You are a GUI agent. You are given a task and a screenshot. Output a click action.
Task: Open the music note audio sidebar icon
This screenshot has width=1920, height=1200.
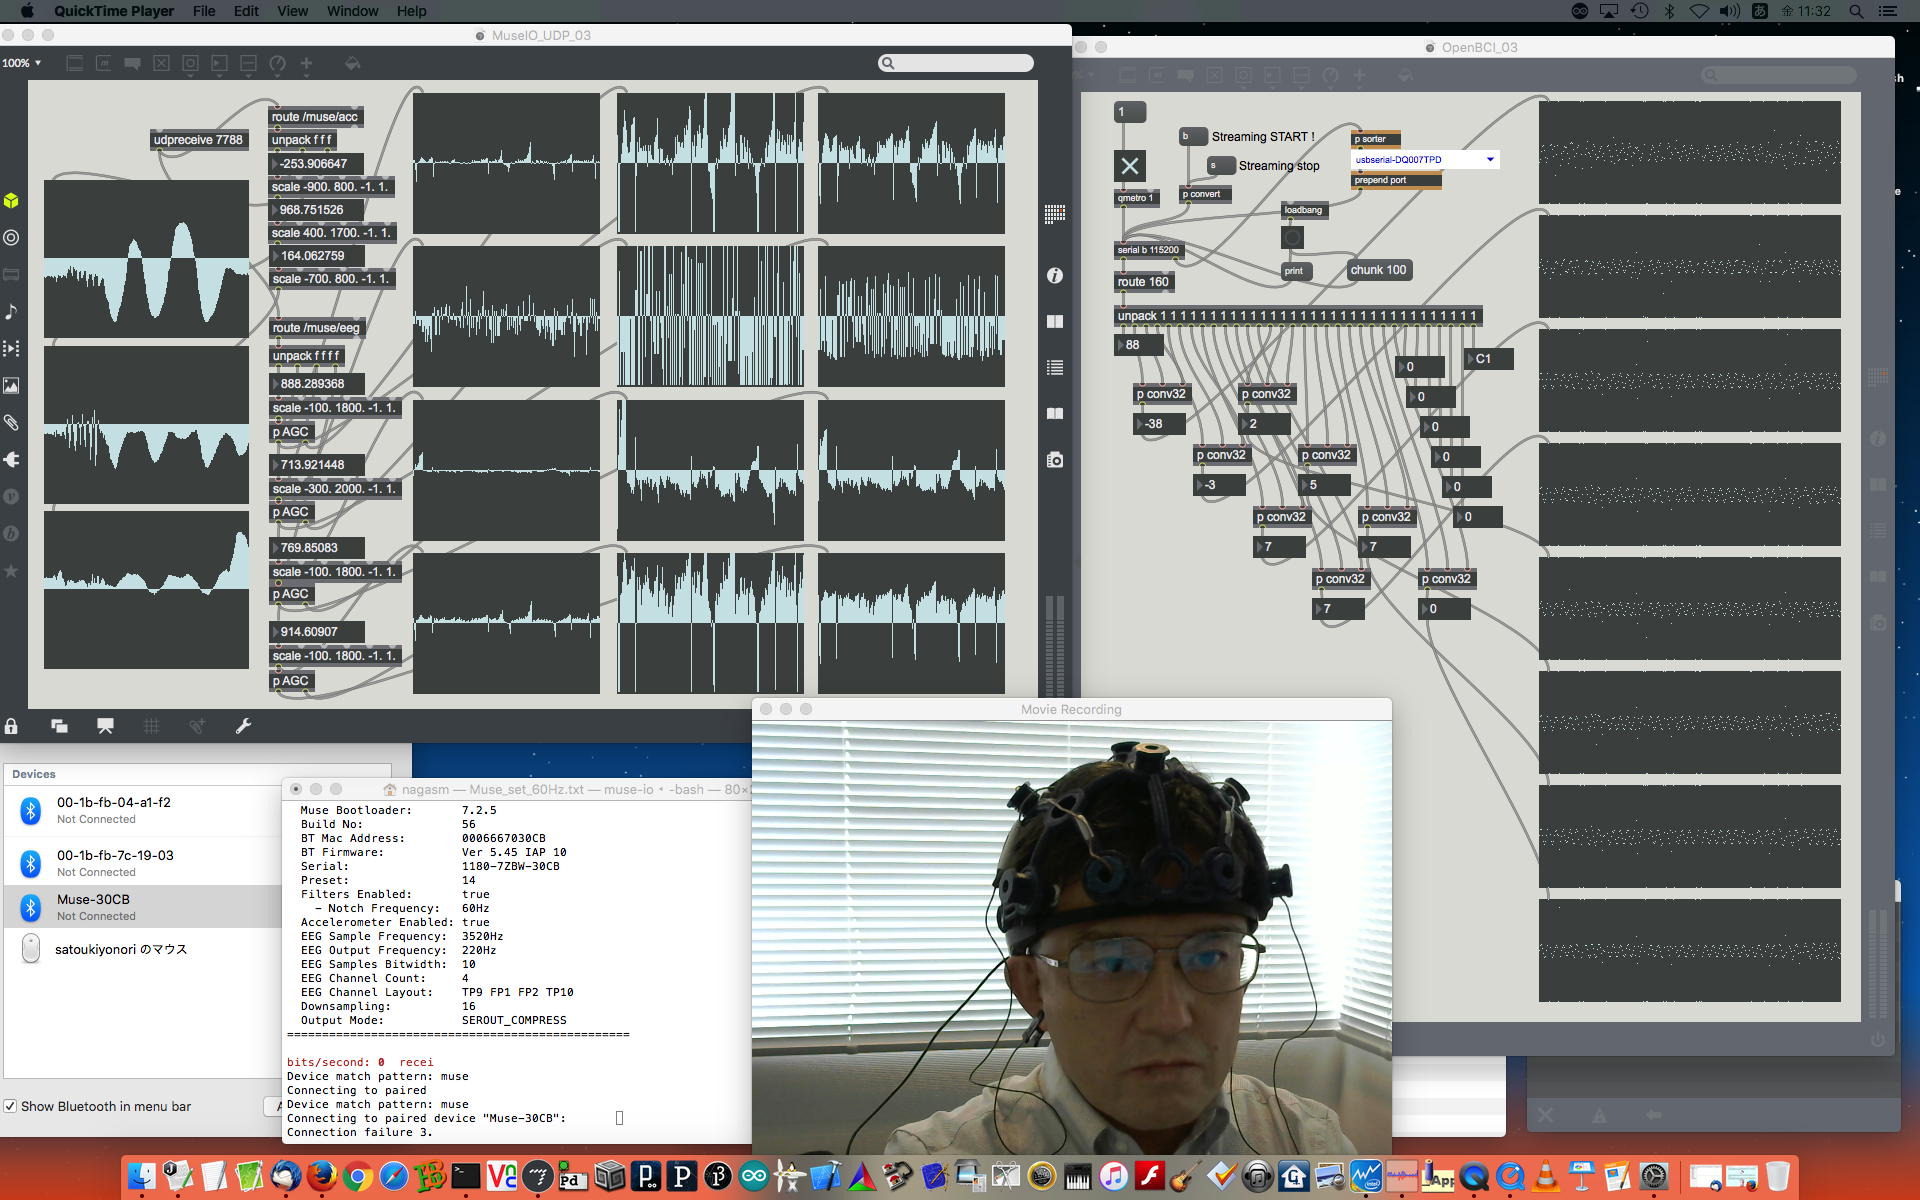pos(11,312)
